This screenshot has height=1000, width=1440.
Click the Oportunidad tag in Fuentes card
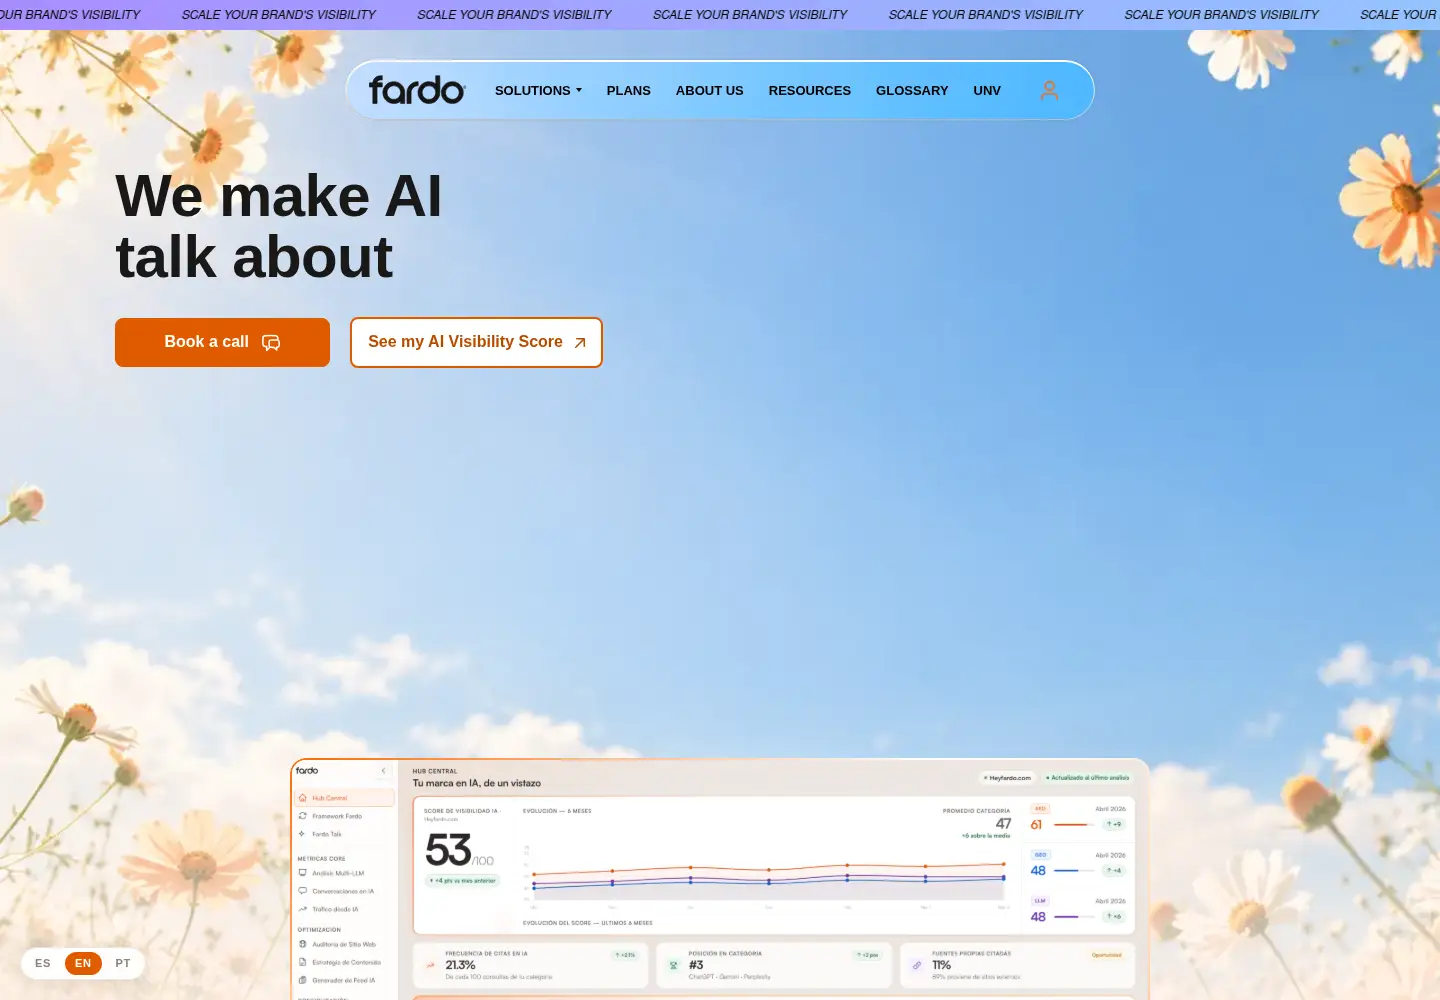1107,955
